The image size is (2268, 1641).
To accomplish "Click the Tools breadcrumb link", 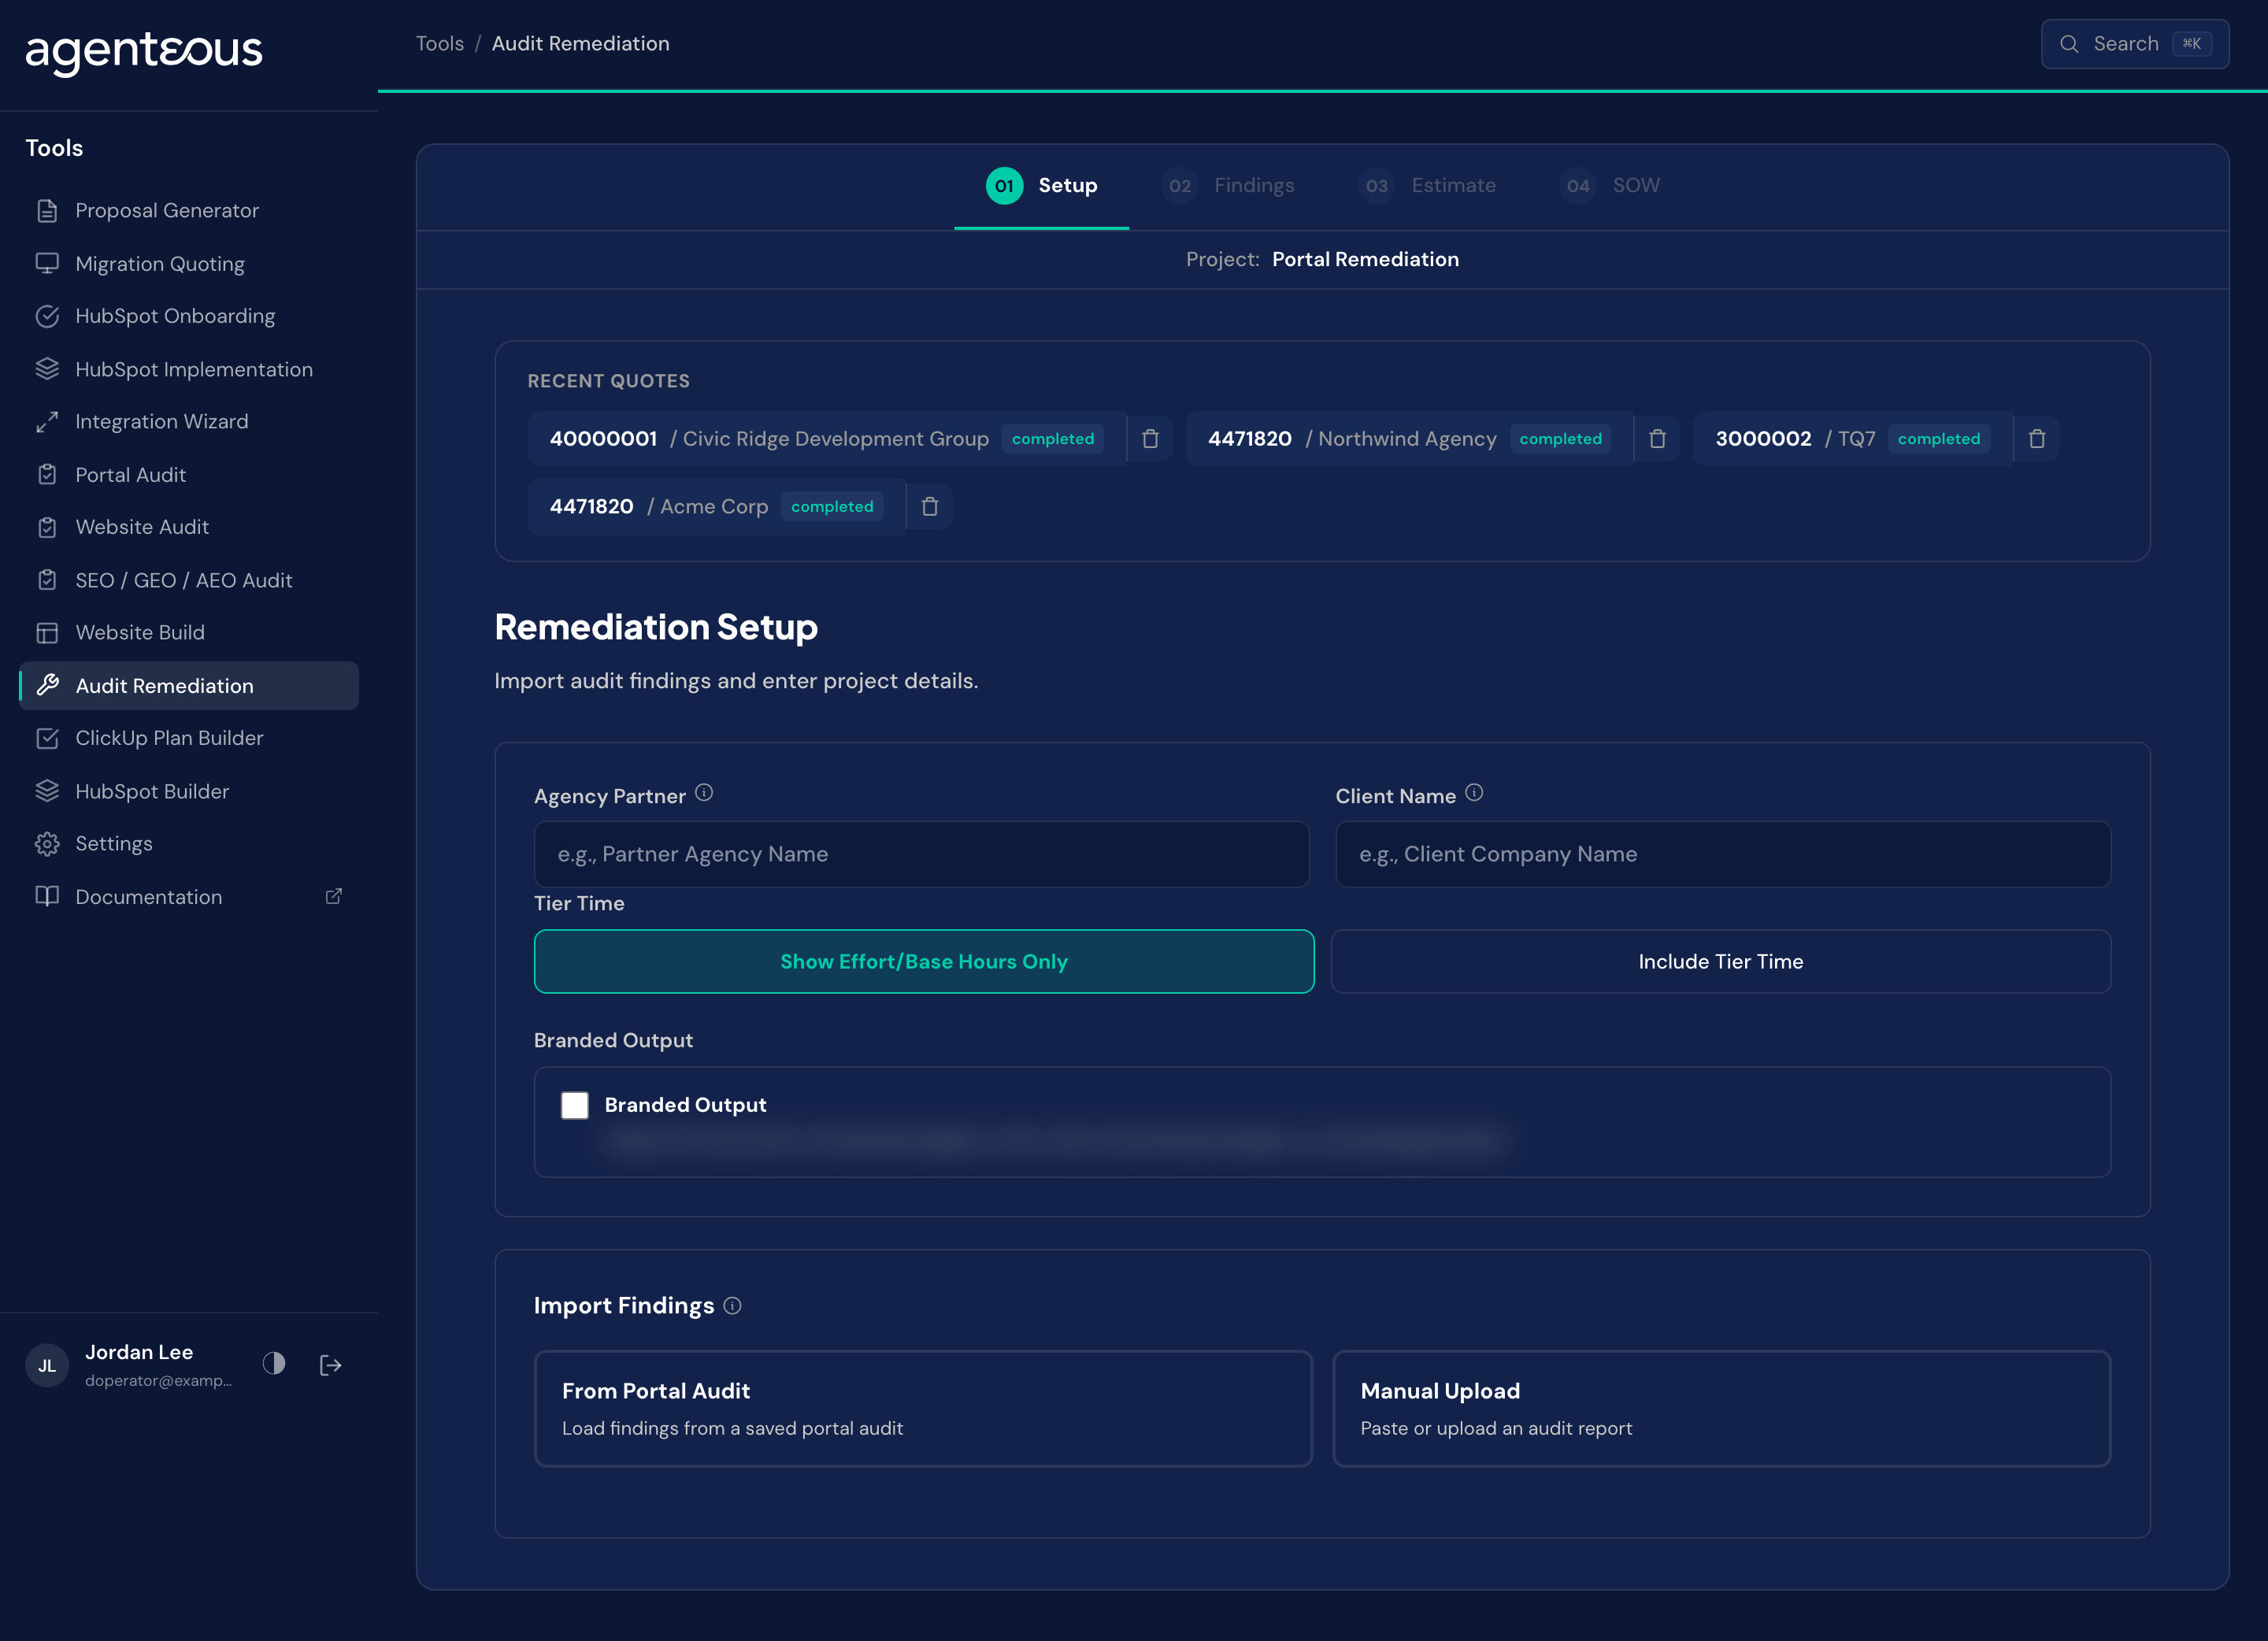I will point(440,44).
